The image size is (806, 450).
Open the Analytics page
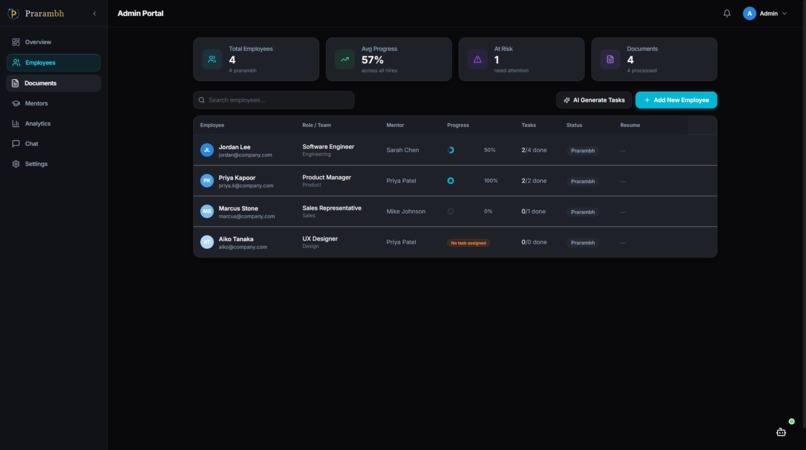click(x=53, y=123)
